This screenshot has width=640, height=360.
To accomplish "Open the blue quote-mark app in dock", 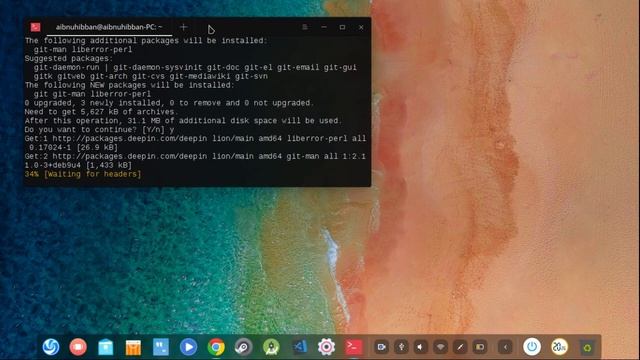I will [x=161, y=347].
